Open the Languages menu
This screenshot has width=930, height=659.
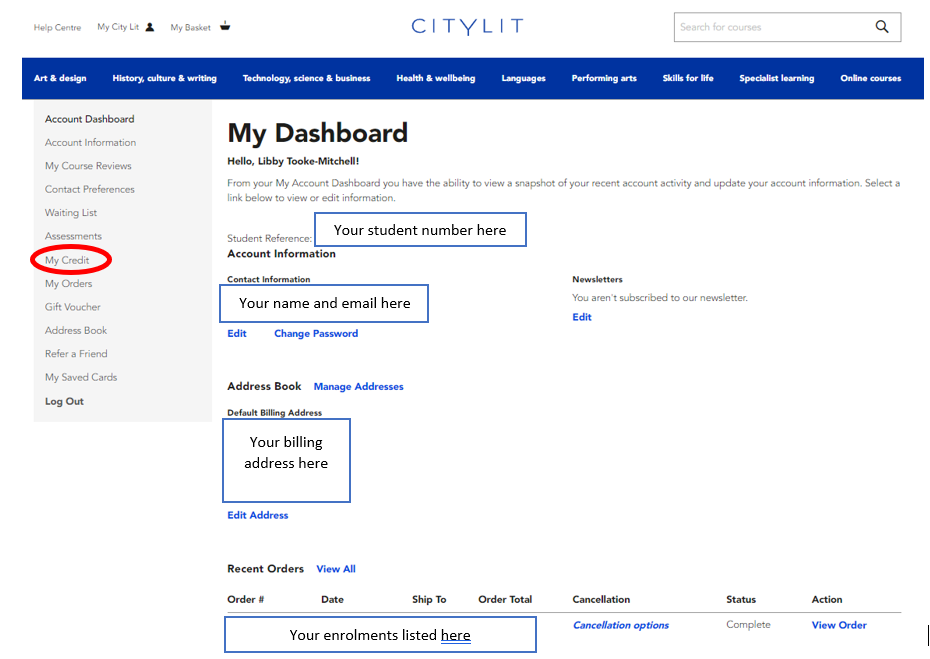523,78
